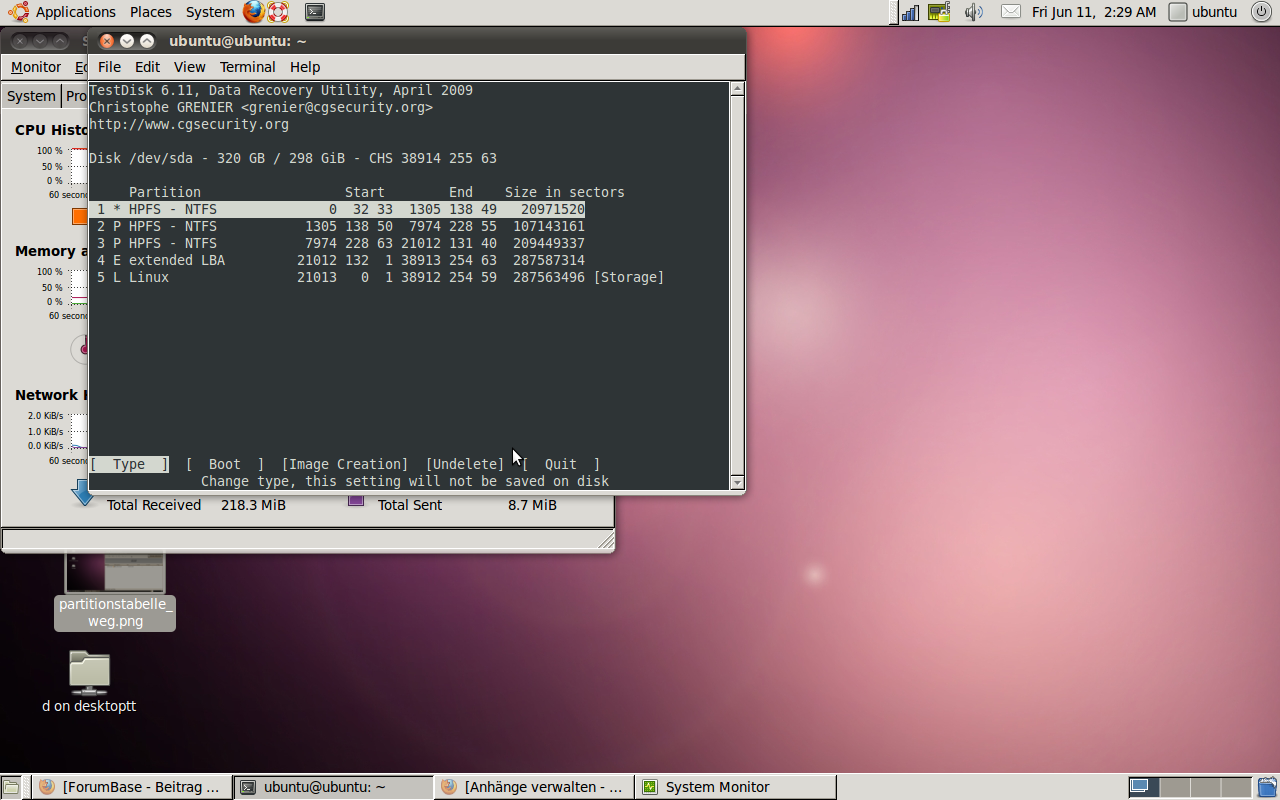This screenshot has height=800, width=1280.
Task: Click purple Total Sent color swatch
Action: [x=356, y=500]
